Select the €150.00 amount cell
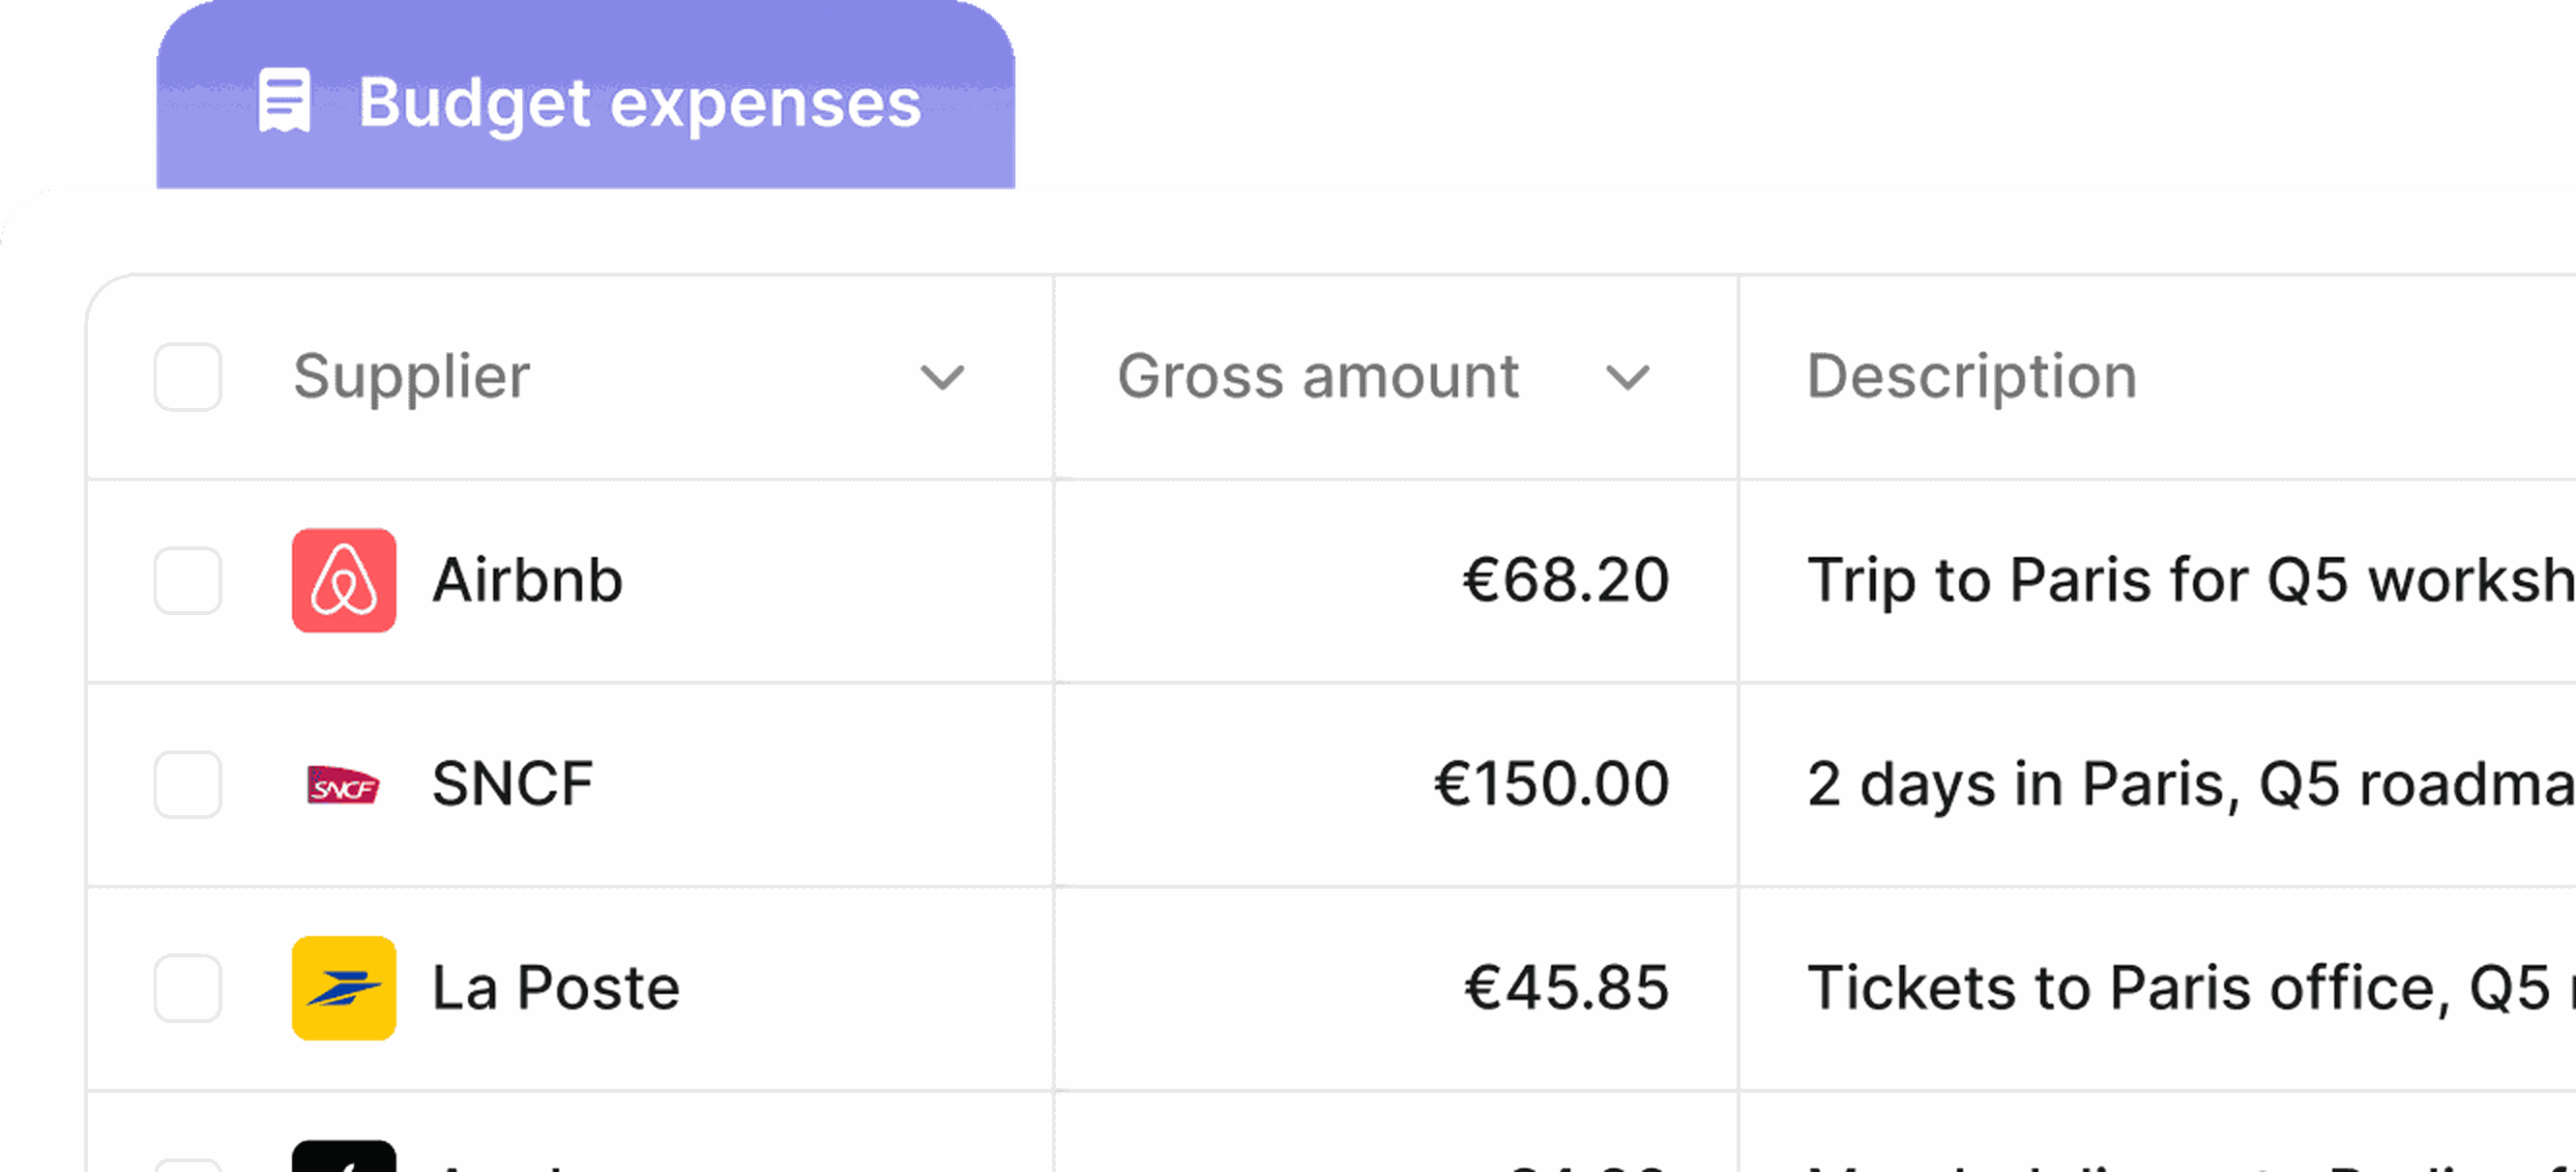Screen dimensions: 2576x1172 point(1396,785)
